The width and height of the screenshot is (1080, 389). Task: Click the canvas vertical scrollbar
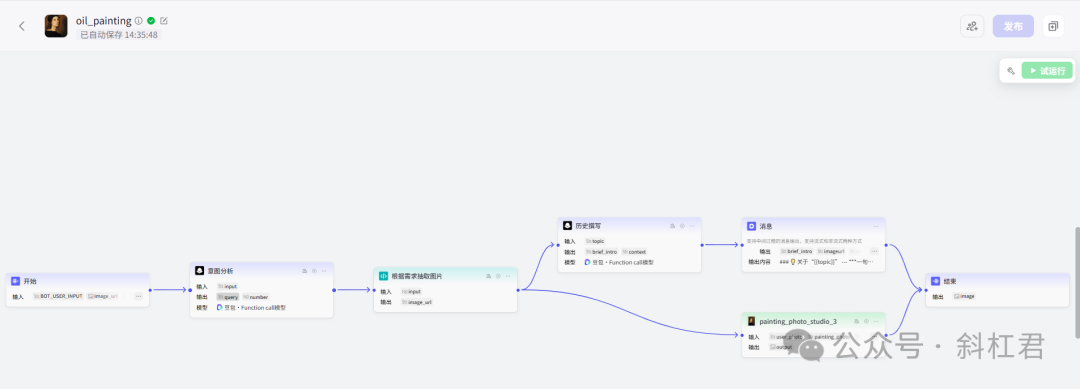click(x=1077, y=282)
